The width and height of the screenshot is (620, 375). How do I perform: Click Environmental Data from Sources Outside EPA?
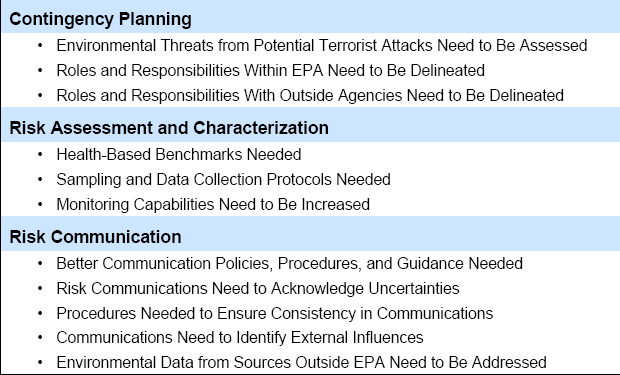point(301,362)
